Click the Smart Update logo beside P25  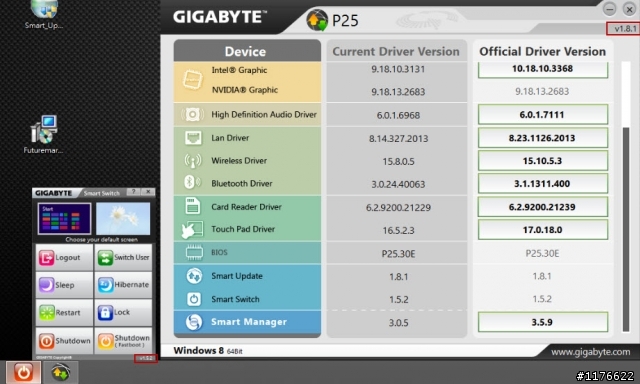click(x=317, y=20)
